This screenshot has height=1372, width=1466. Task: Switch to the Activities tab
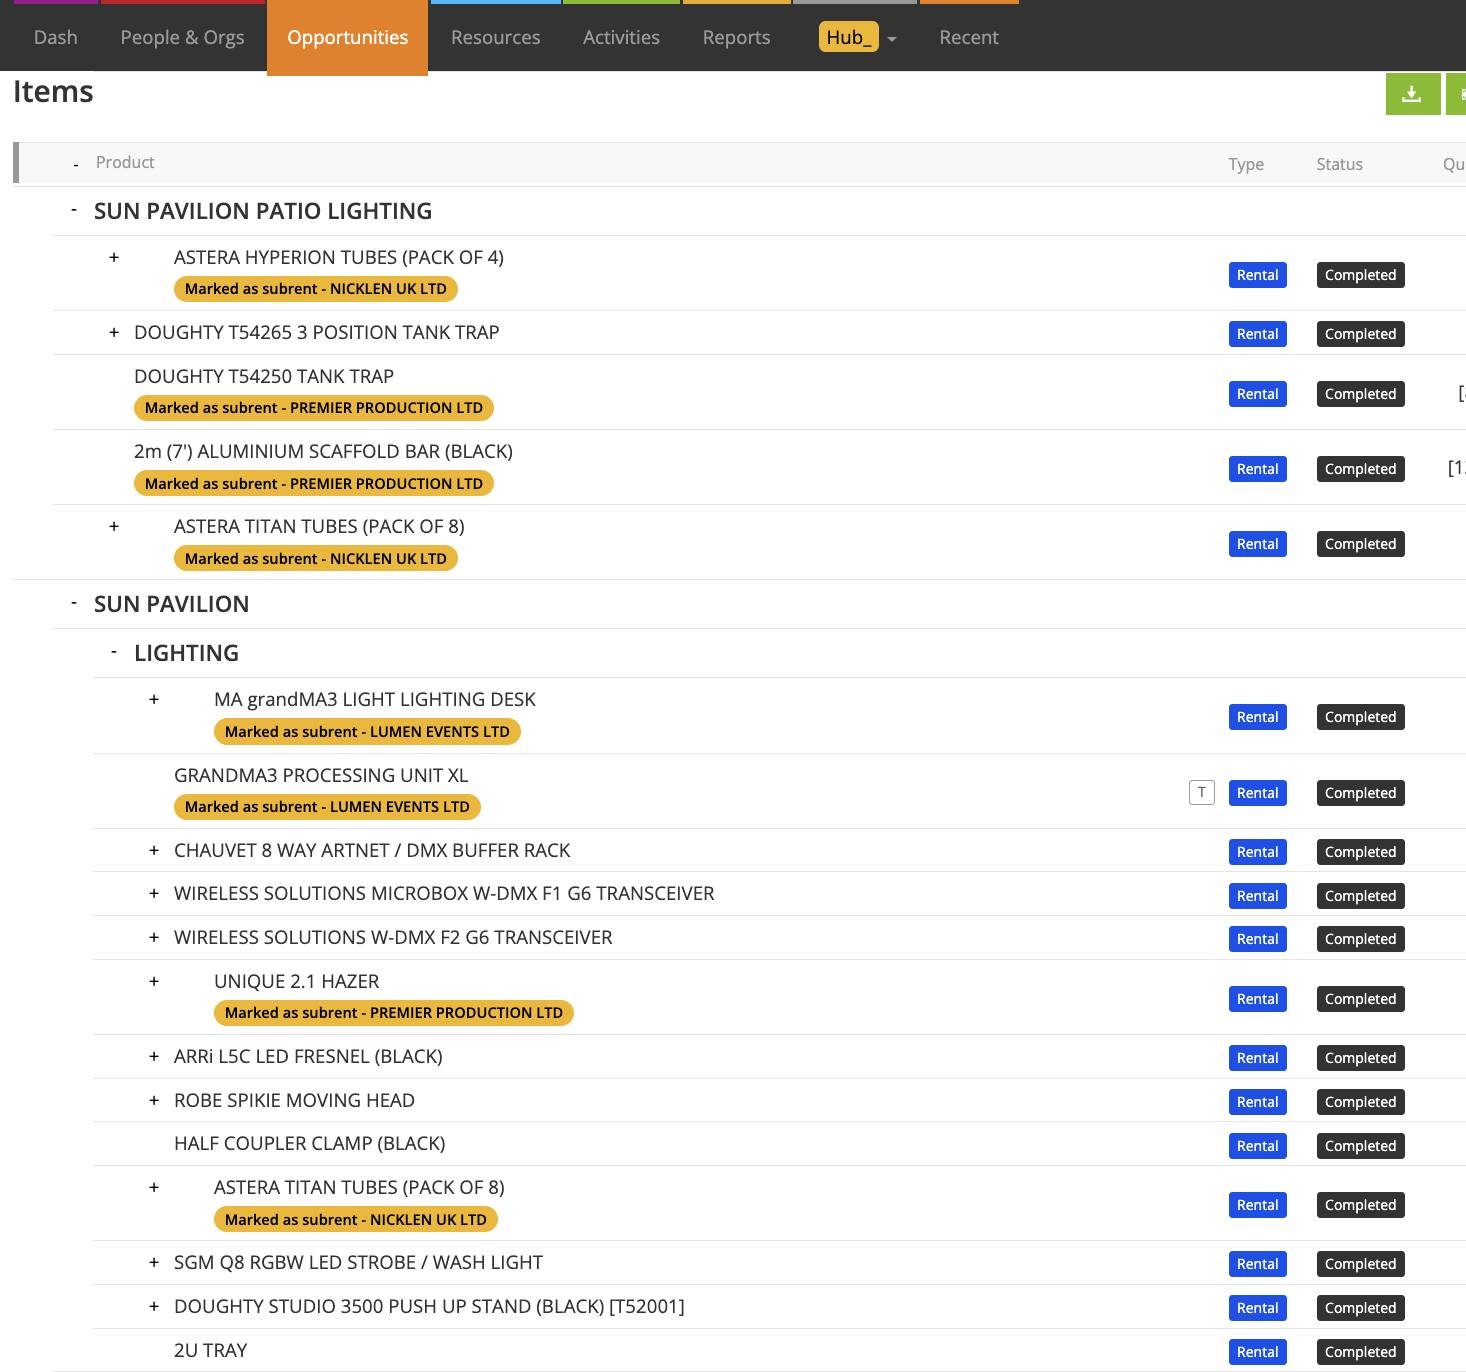point(621,38)
